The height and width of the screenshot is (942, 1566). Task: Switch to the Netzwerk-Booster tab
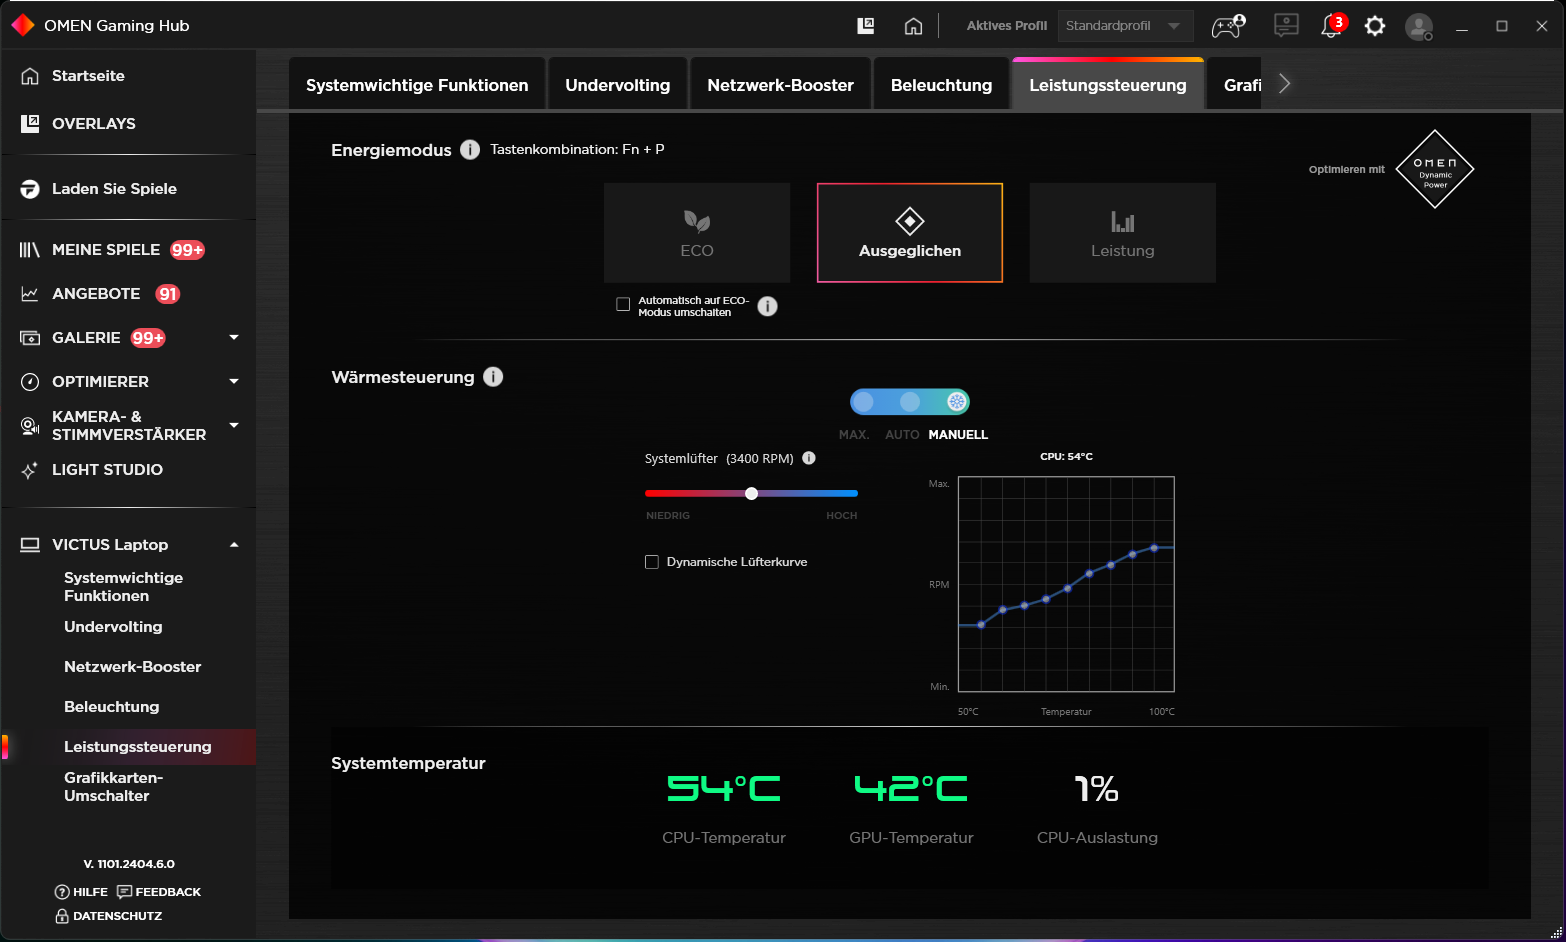(780, 85)
